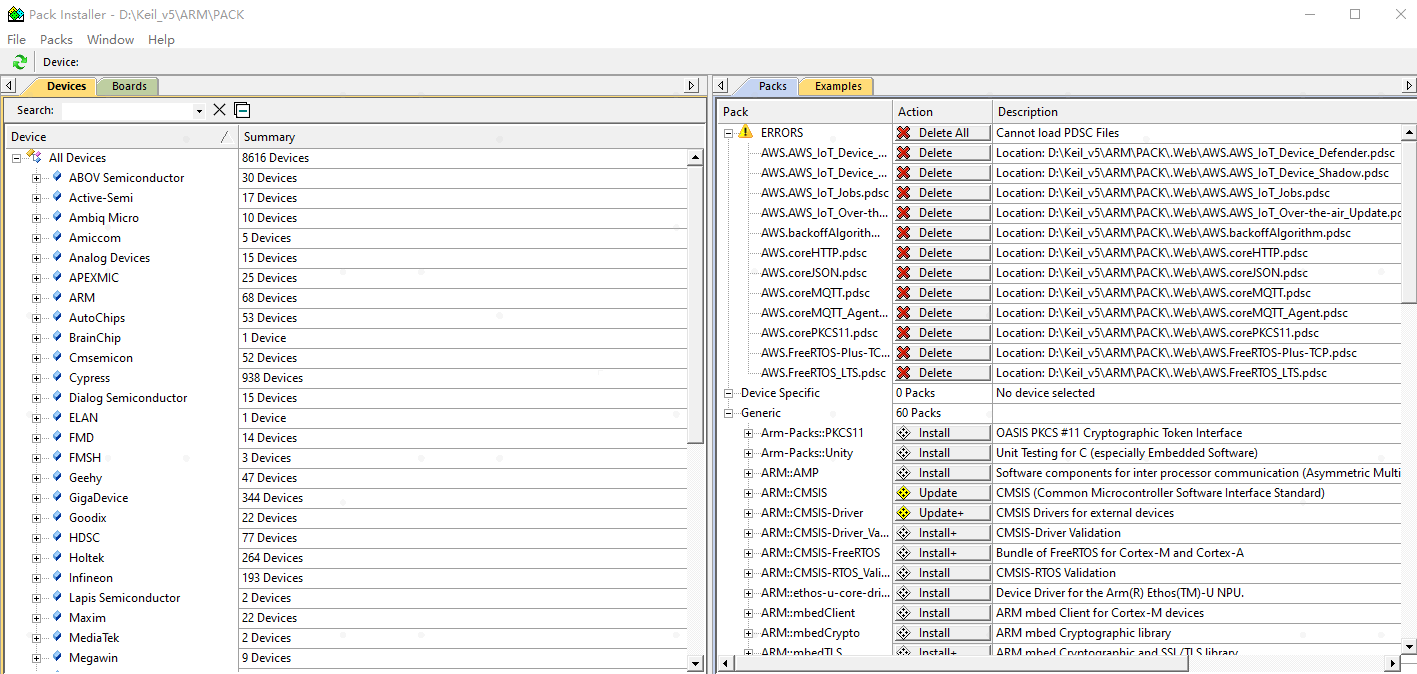Open the Window menu
The width and height of the screenshot is (1417, 674).
pos(110,39)
